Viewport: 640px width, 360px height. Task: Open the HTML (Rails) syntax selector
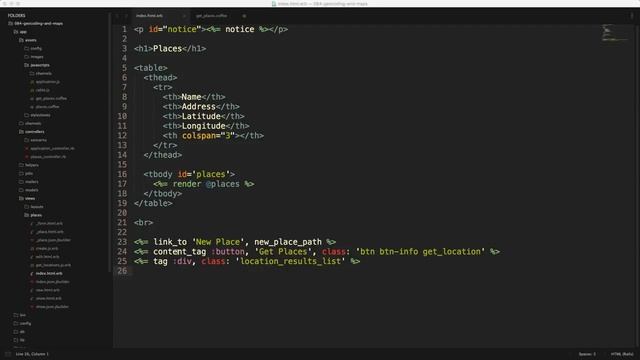(x=622, y=354)
